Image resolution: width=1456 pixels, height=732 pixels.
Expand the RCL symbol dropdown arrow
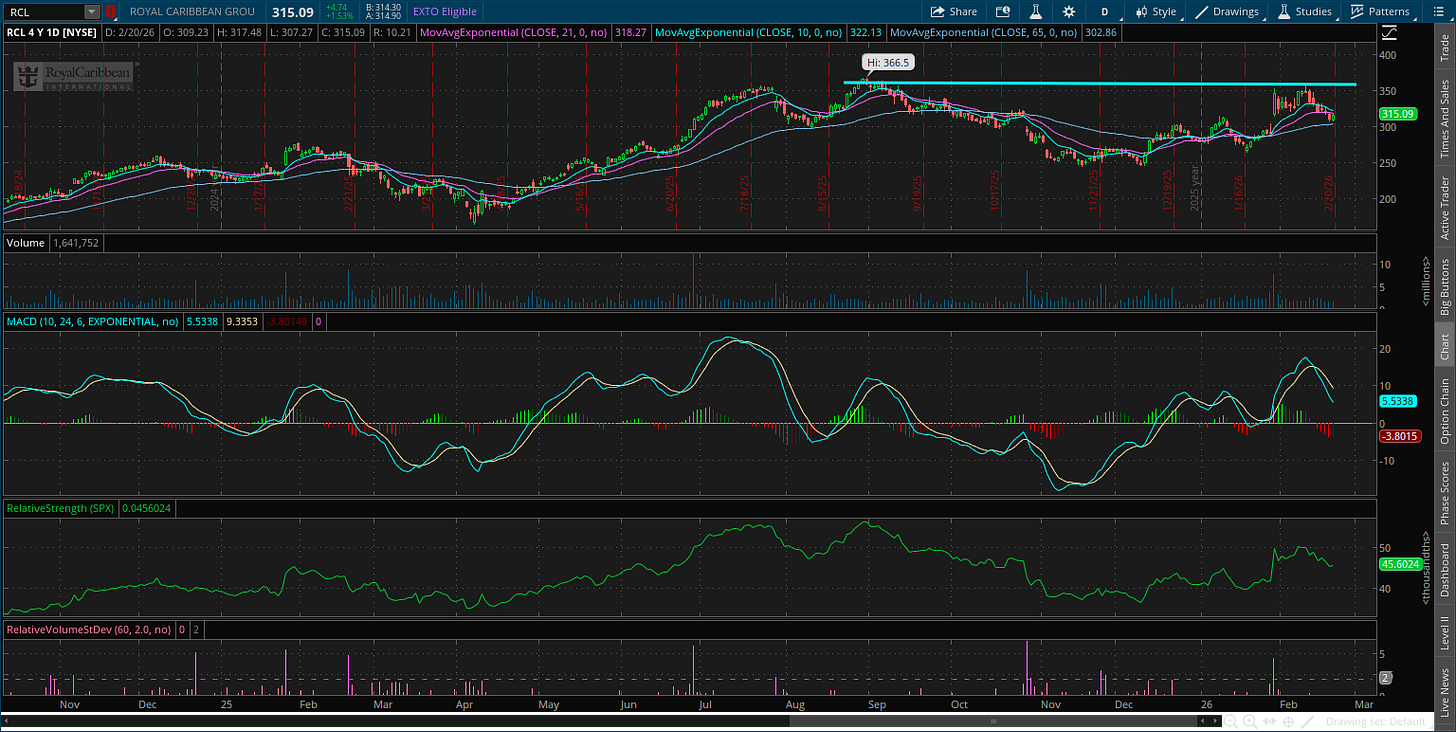[92, 12]
